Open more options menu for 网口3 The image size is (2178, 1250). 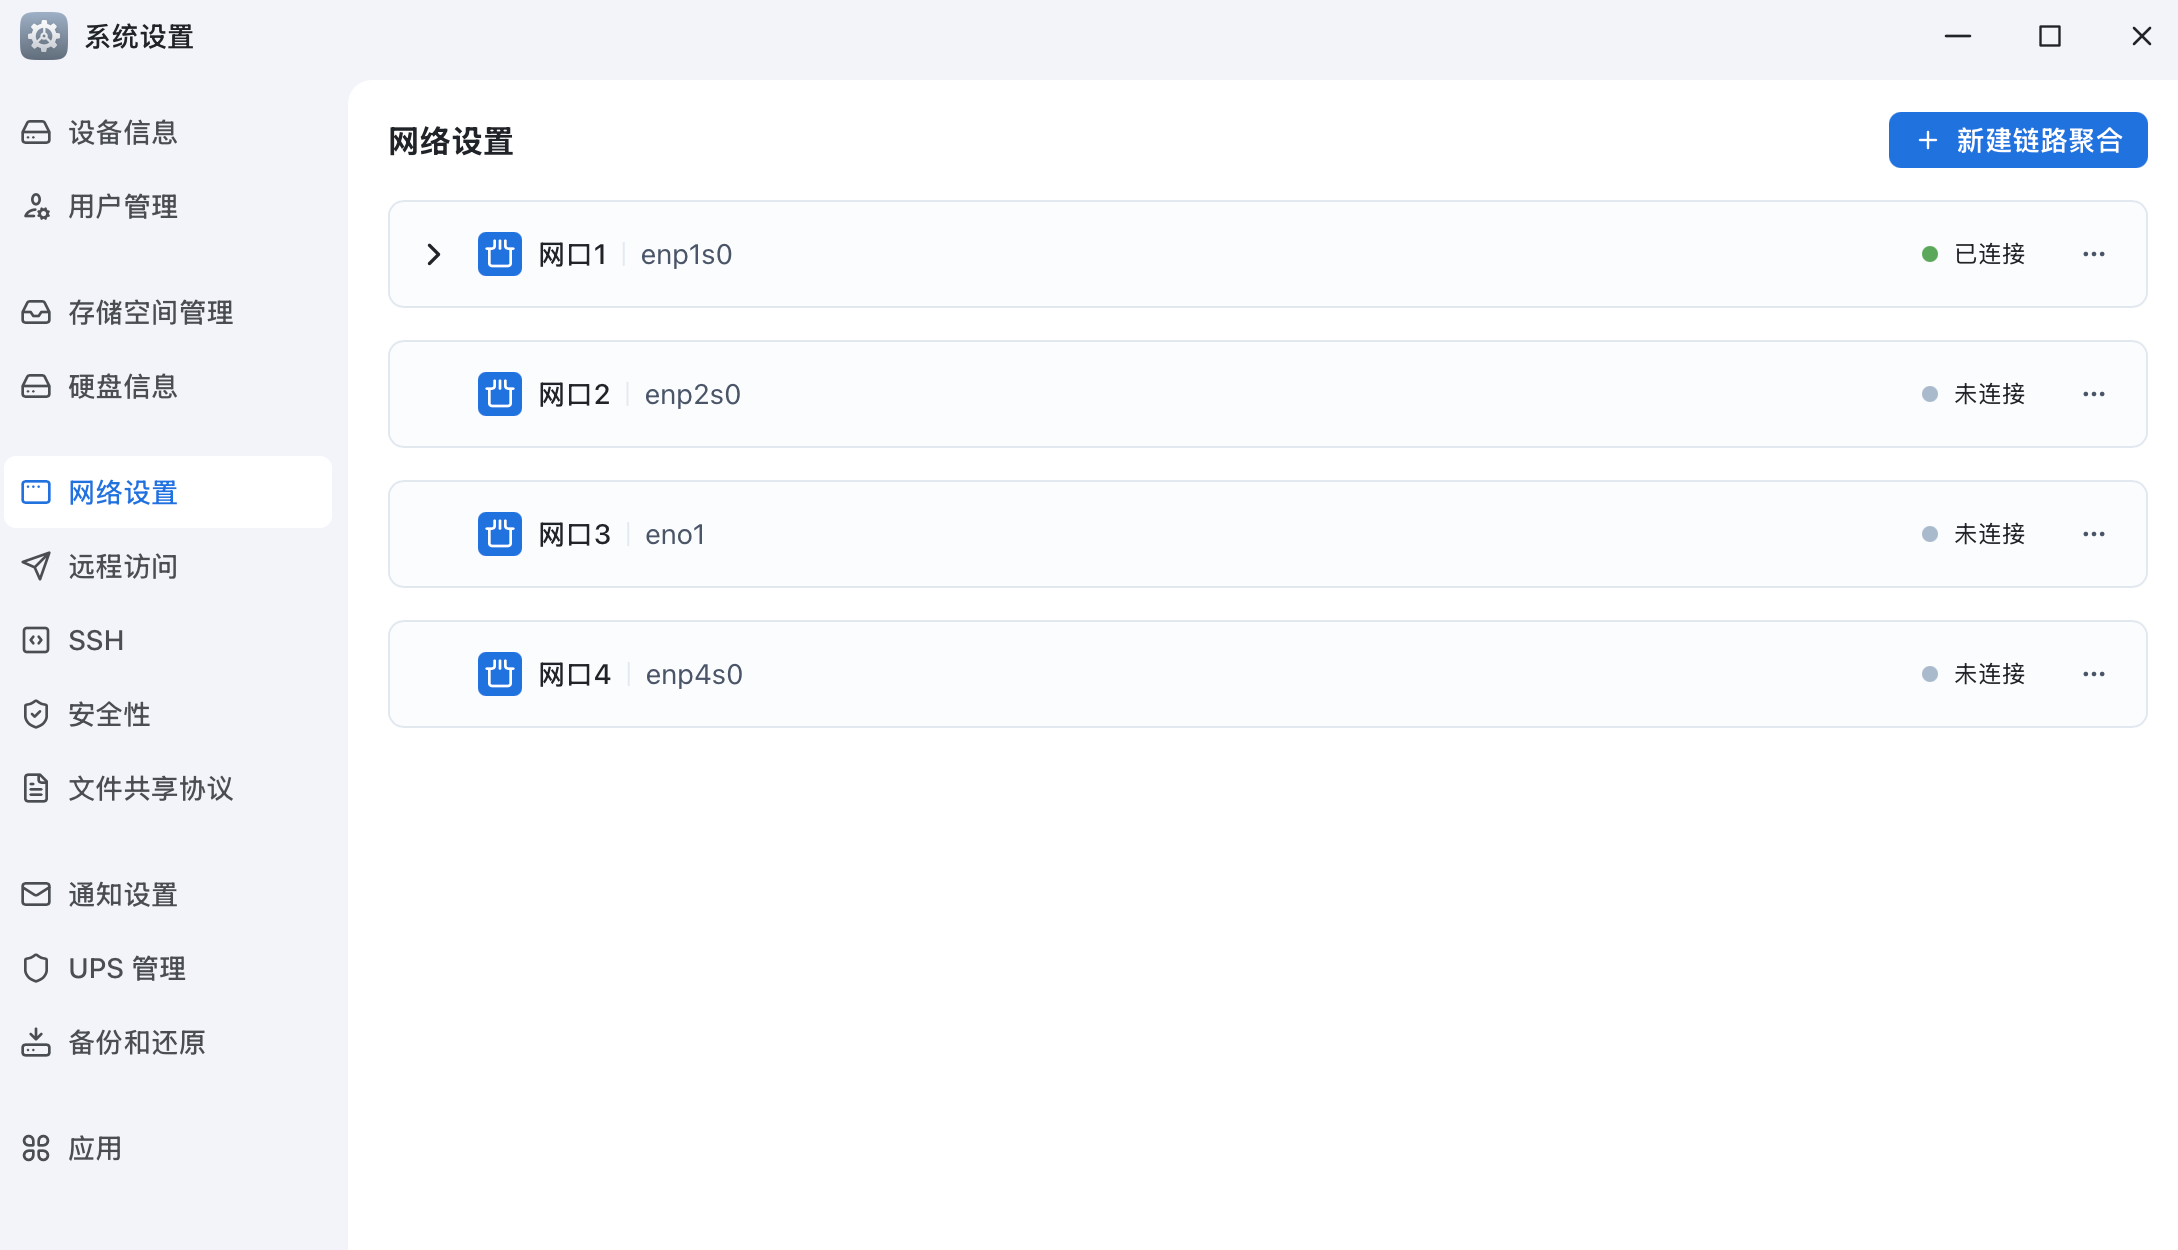[x=2093, y=534]
